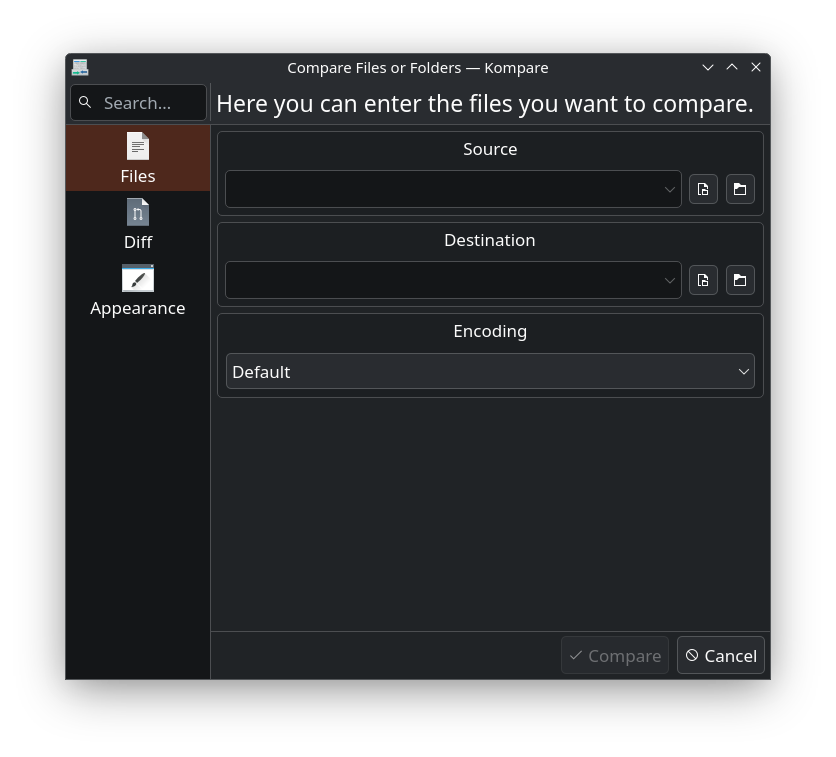Screen dimensions: 836x757
Task: Open the Destination path dropdown
Action: [x=669, y=280]
